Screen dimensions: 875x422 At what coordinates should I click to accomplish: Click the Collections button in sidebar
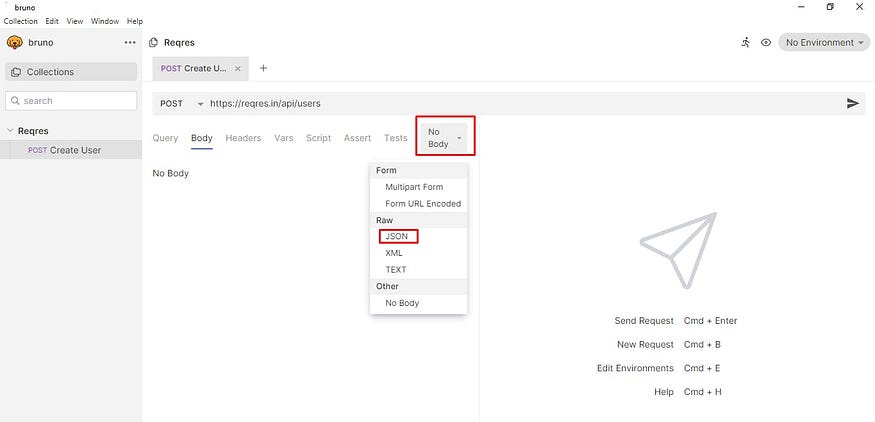tap(71, 72)
